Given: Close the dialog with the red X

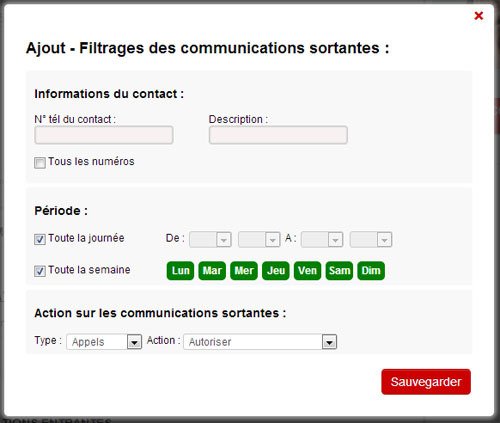Looking at the screenshot, I should point(479,16).
